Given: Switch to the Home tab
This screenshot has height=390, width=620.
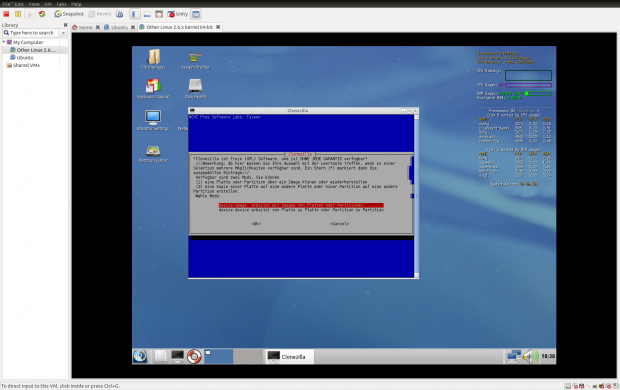Looking at the screenshot, I should (x=83, y=27).
